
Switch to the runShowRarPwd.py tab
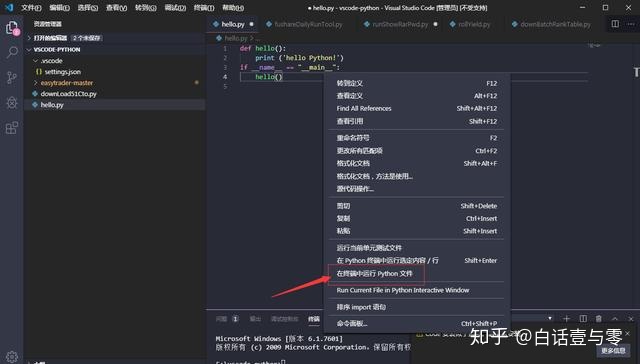click(x=400, y=24)
